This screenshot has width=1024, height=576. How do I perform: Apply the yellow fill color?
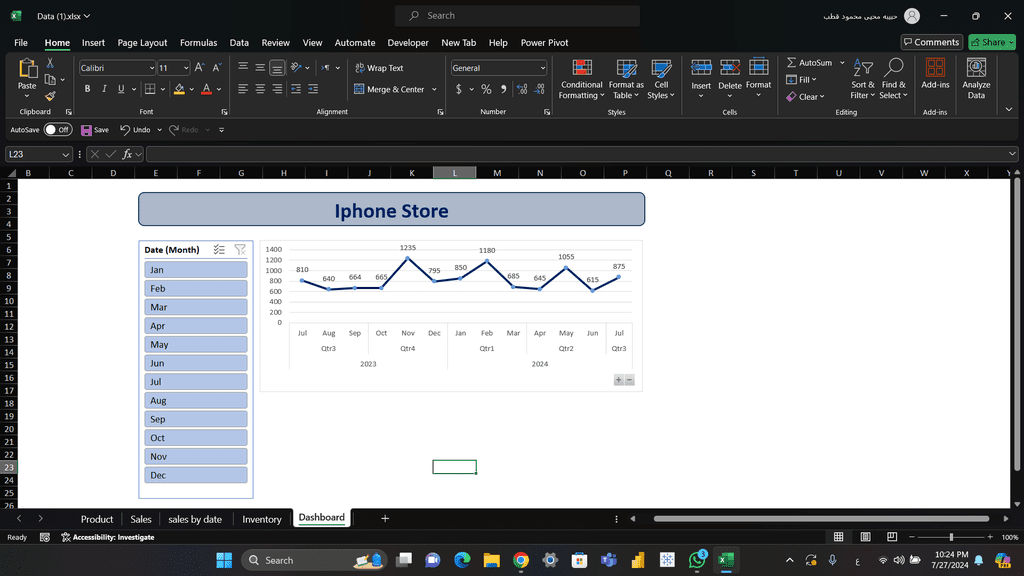tap(179, 89)
